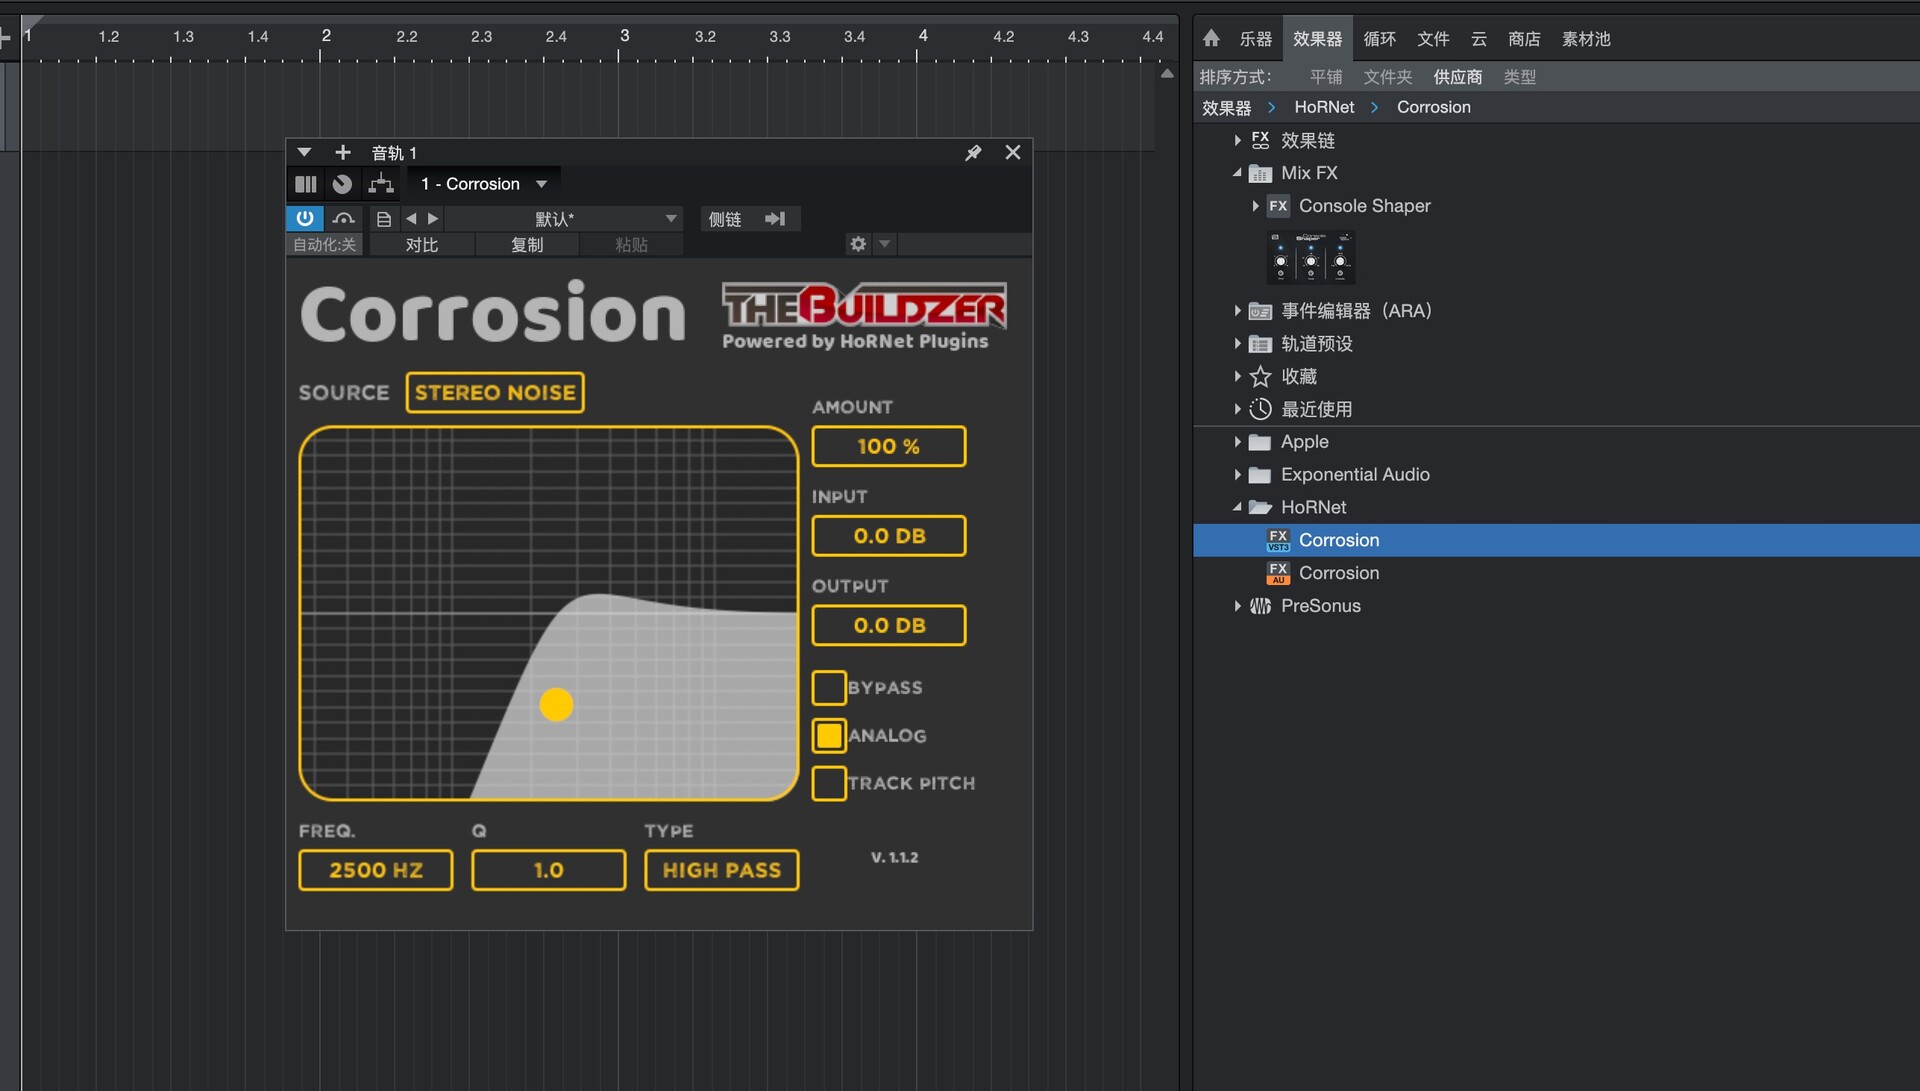Collapse the HoRNet folder
The width and height of the screenshot is (1920, 1091).
(x=1237, y=508)
